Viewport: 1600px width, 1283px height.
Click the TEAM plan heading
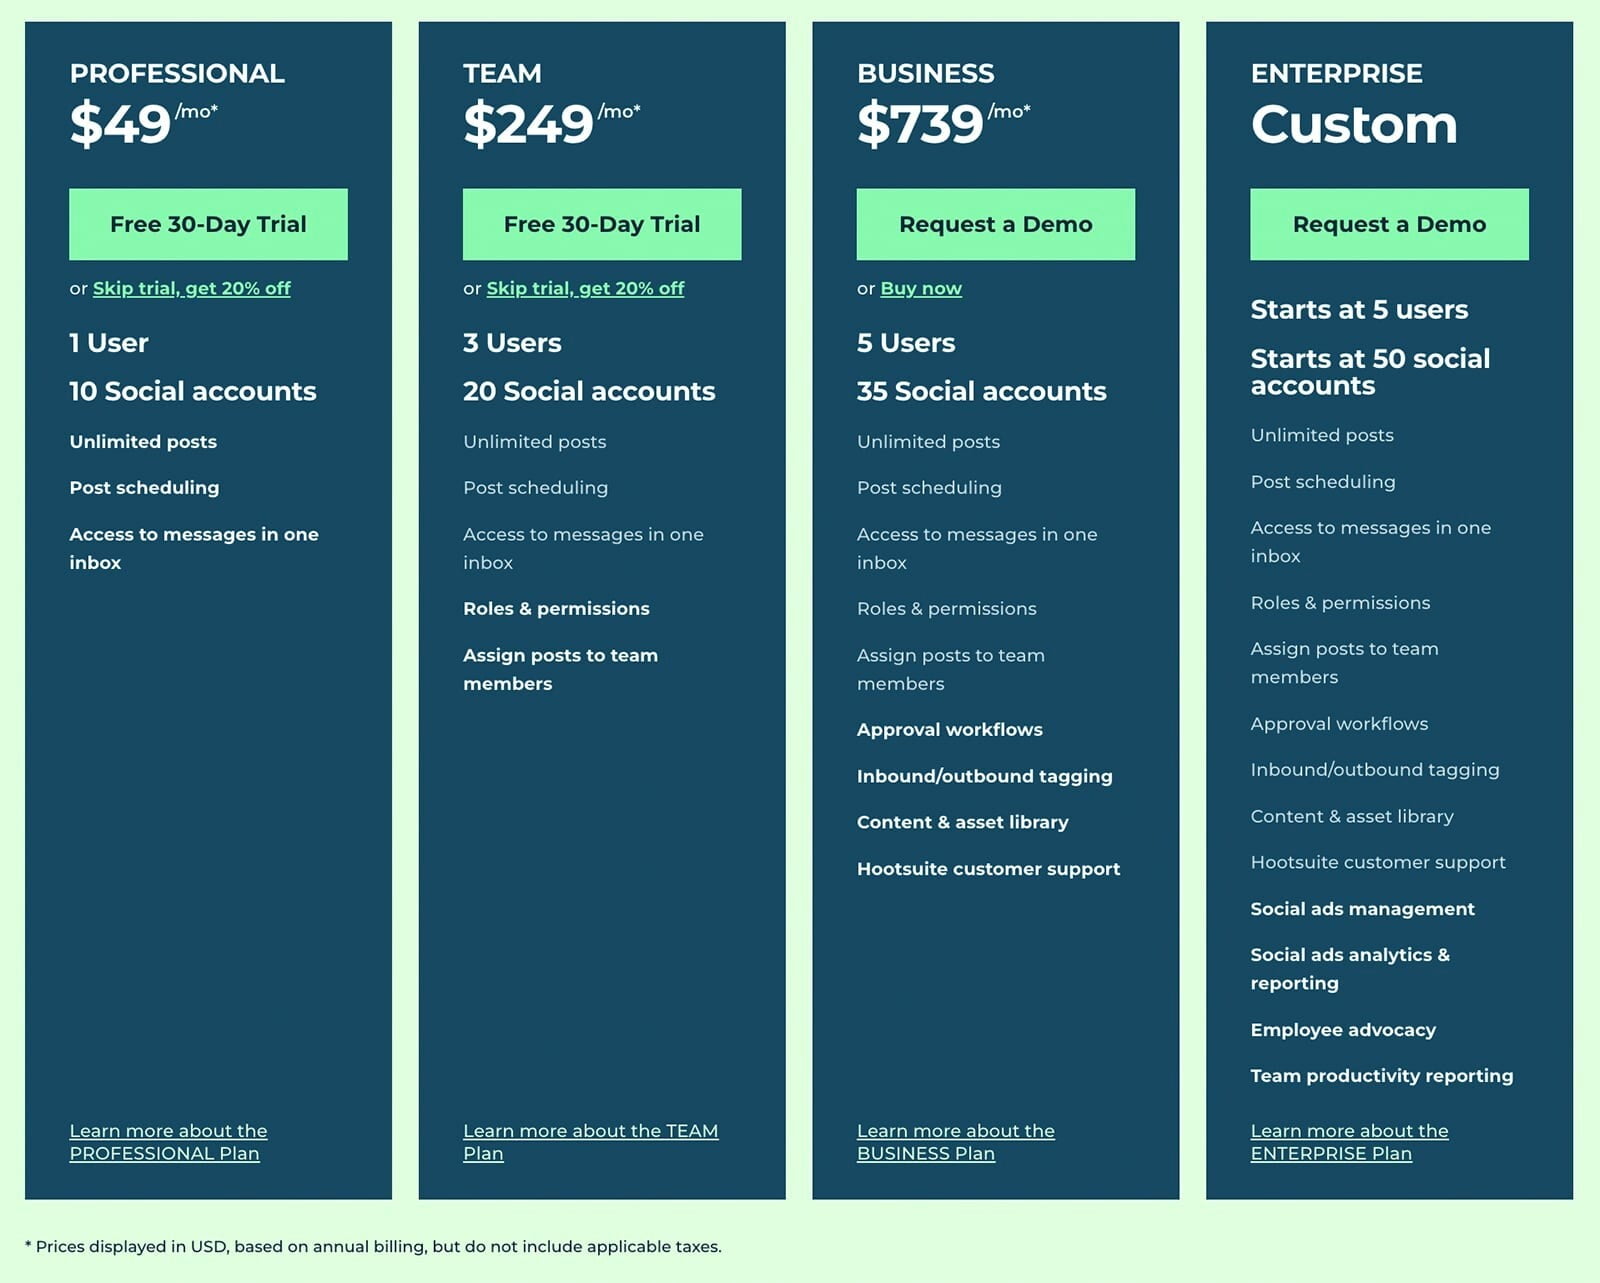click(502, 73)
